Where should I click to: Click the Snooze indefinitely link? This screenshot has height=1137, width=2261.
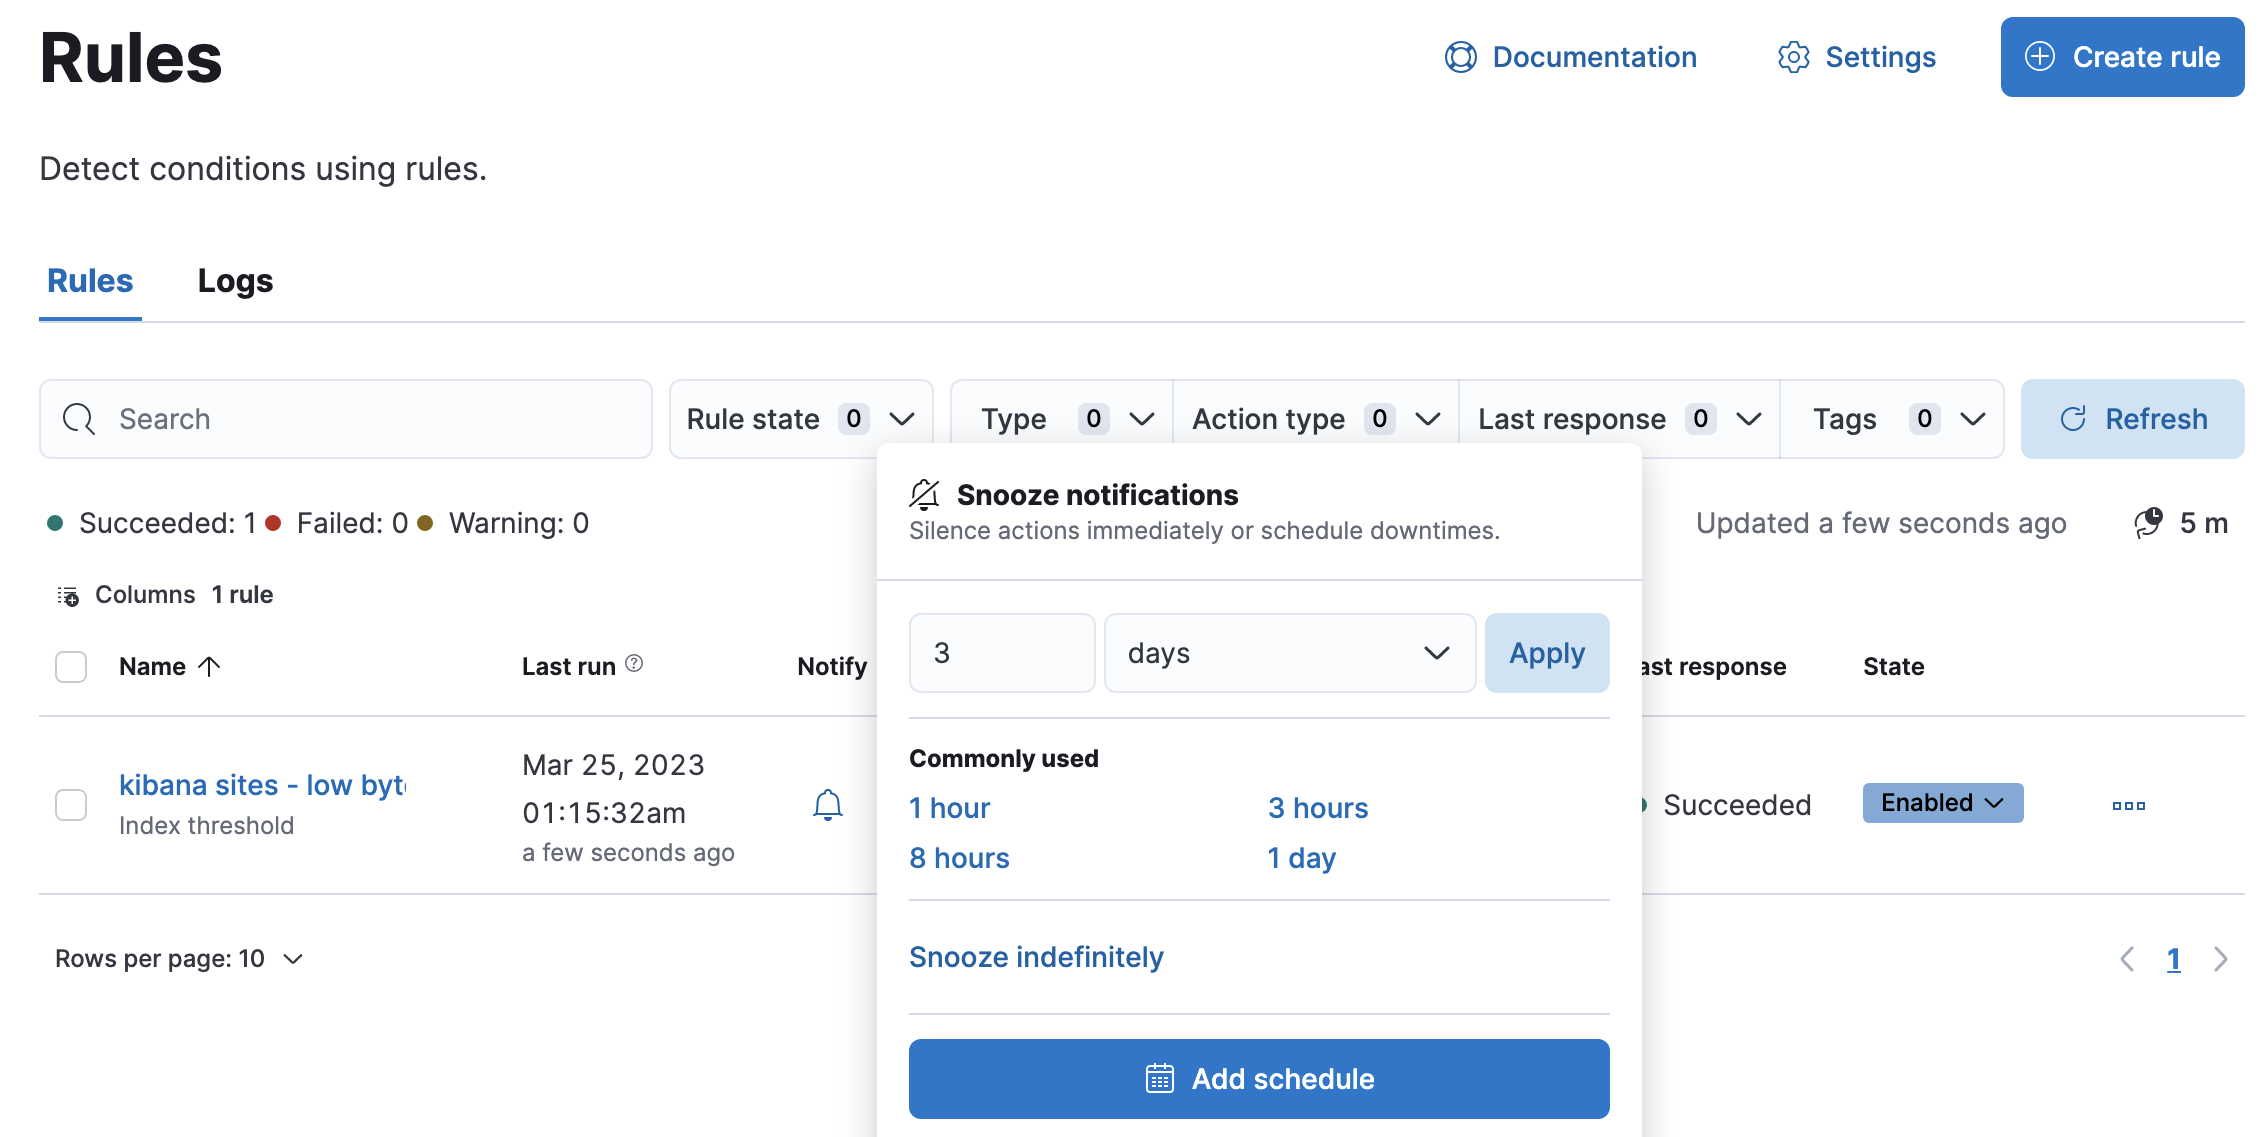coord(1036,957)
